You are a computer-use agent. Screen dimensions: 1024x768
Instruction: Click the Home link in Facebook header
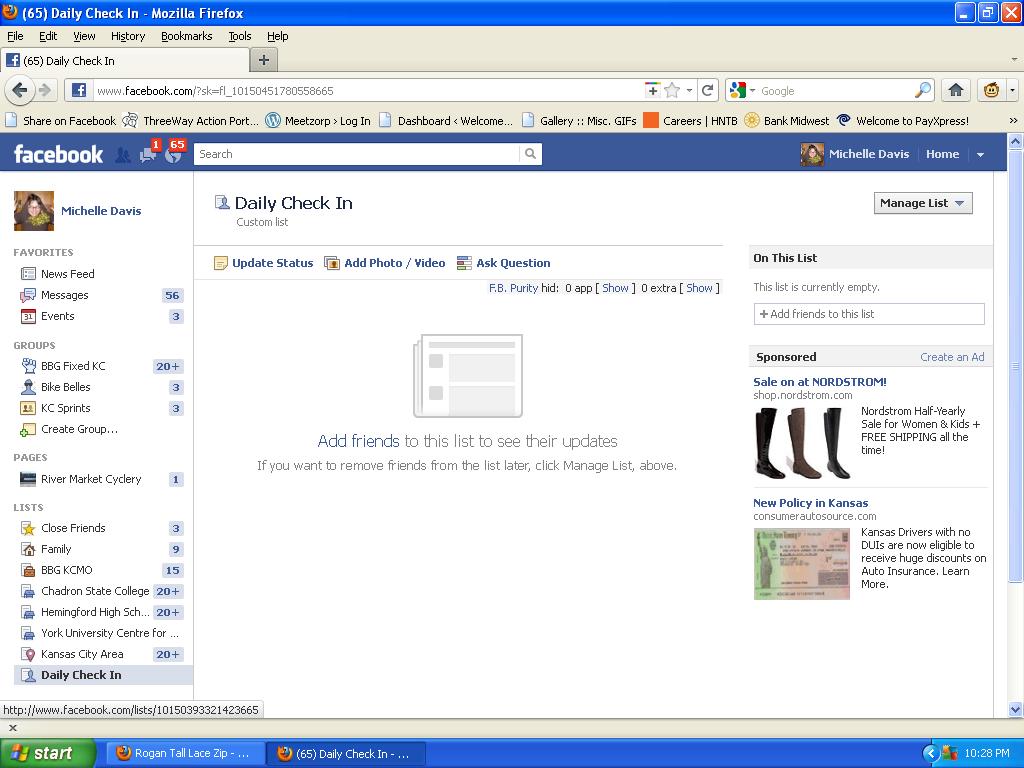coord(942,154)
